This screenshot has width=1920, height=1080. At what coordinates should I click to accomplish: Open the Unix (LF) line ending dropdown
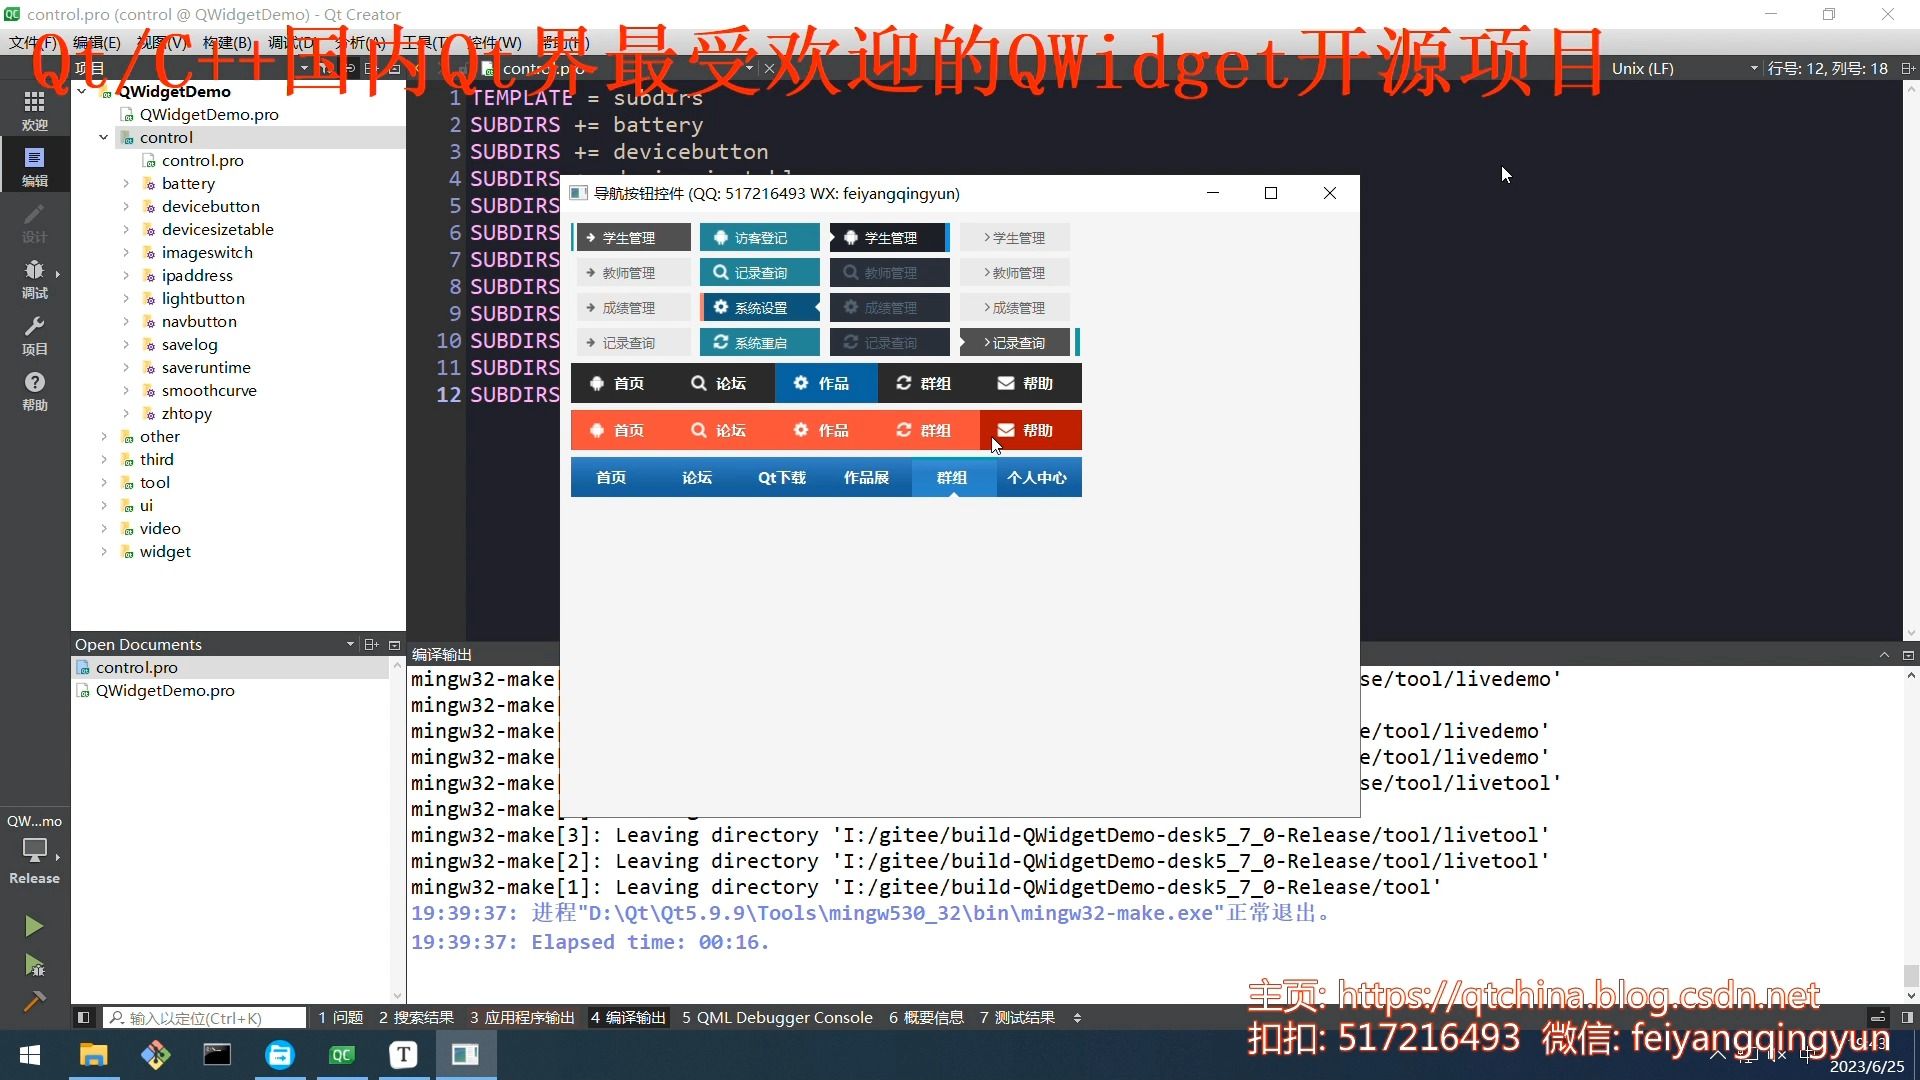coord(1684,68)
